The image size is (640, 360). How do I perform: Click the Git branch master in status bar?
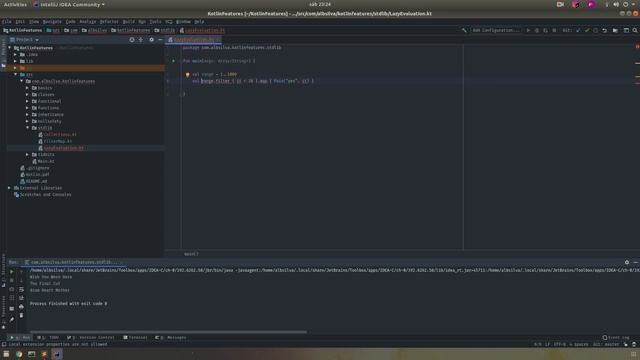(x=606, y=344)
